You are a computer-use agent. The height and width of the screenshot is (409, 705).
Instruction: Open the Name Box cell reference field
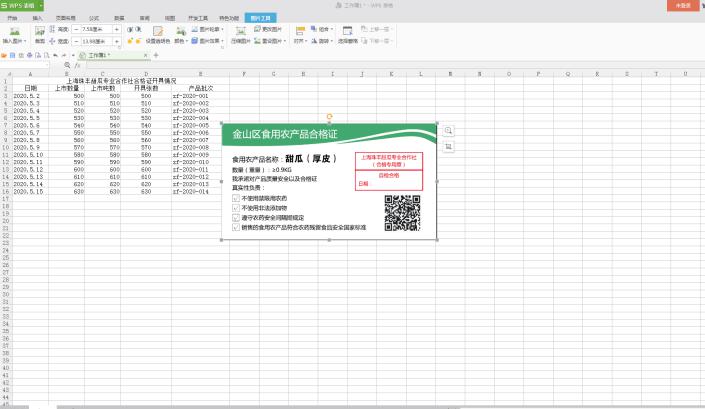(x=24, y=65)
